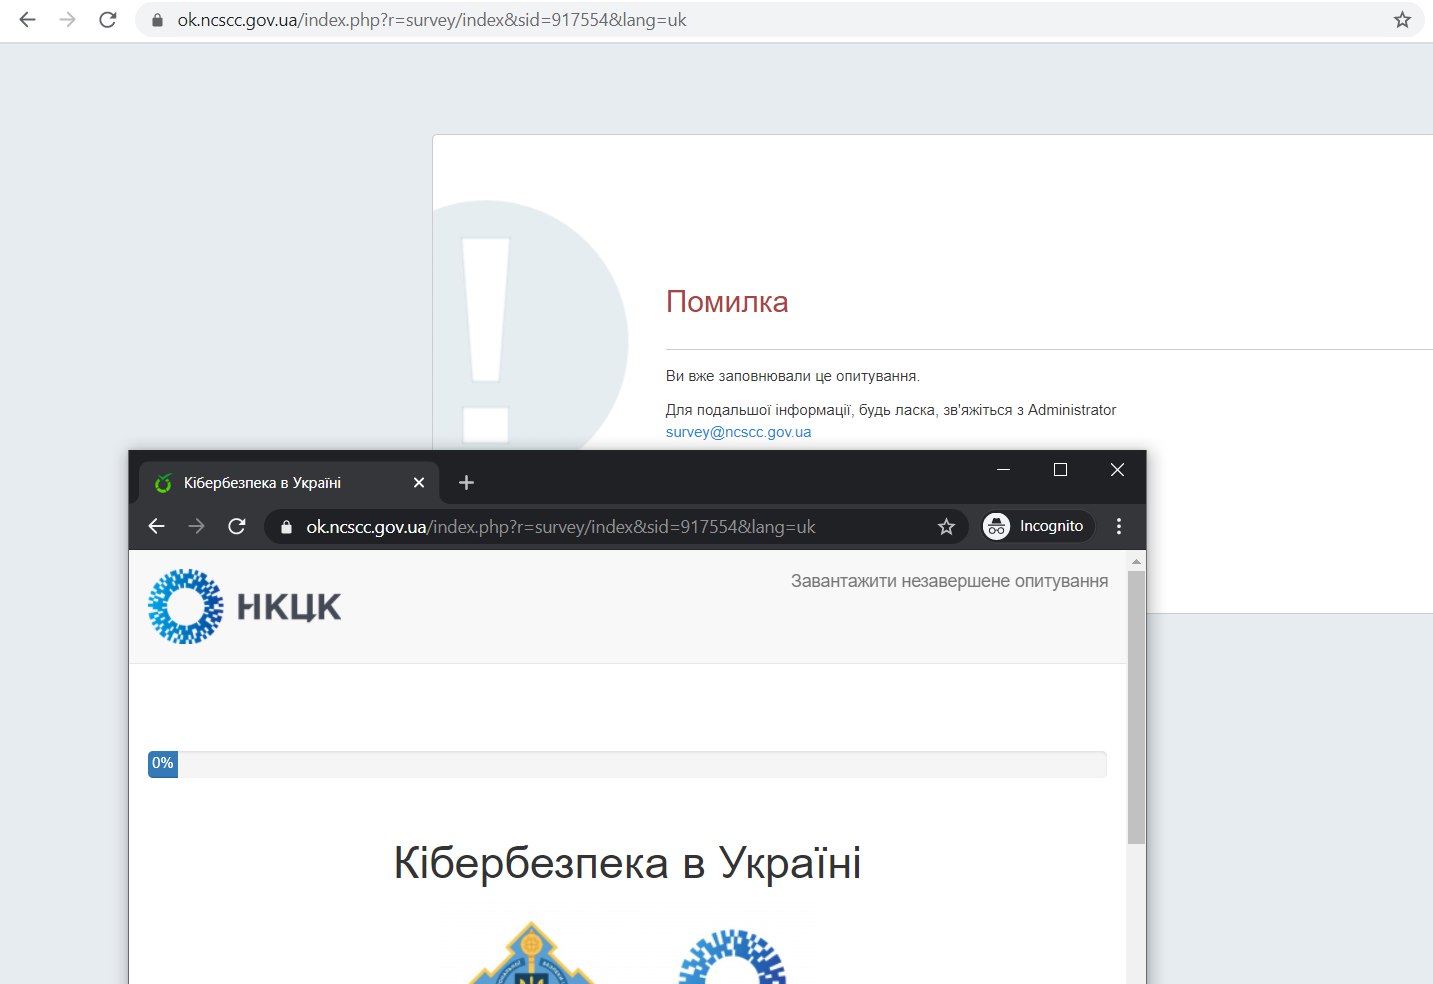This screenshot has width=1433, height=984.
Task: Minimize the incognito window
Action: [x=1004, y=470]
